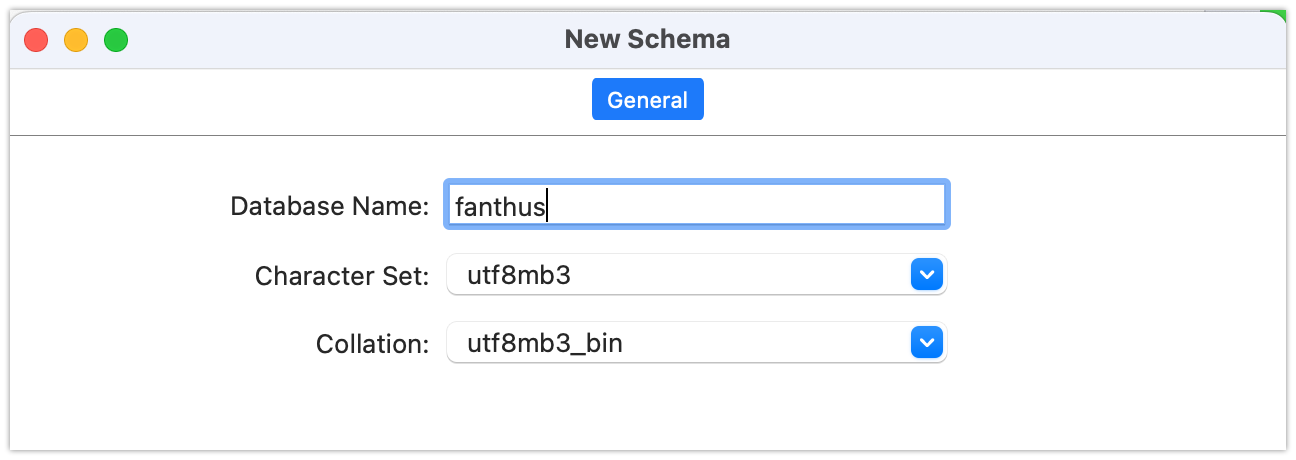Click blank title bar right of New Schema
The height and width of the screenshot is (460, 1296).
click(1000, 40)
